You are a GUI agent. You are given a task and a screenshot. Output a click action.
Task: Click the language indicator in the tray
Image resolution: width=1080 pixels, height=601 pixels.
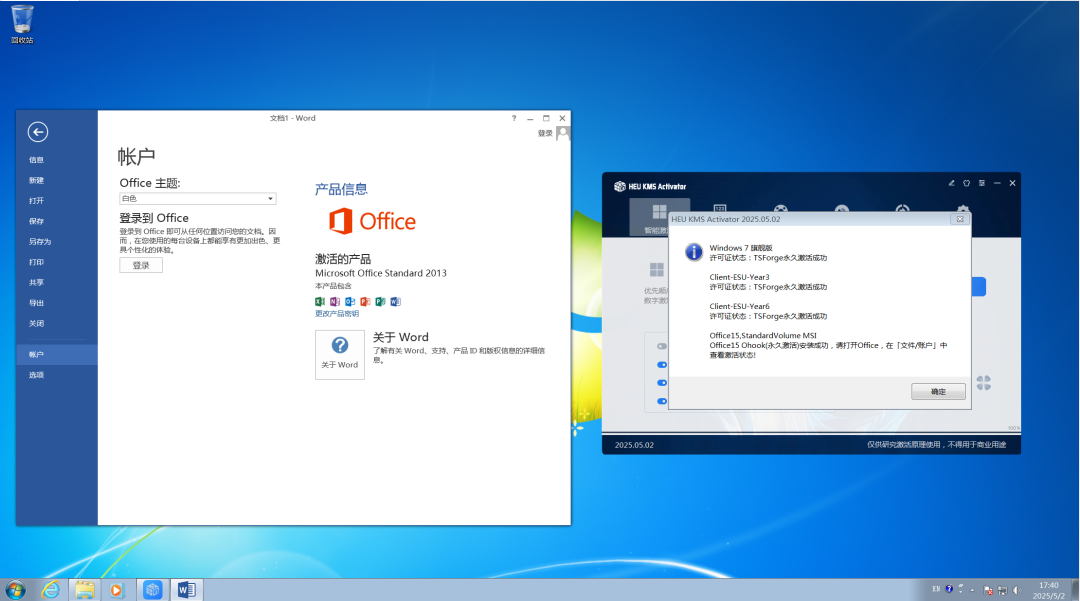pyautogui.click(x=936, y=589)
